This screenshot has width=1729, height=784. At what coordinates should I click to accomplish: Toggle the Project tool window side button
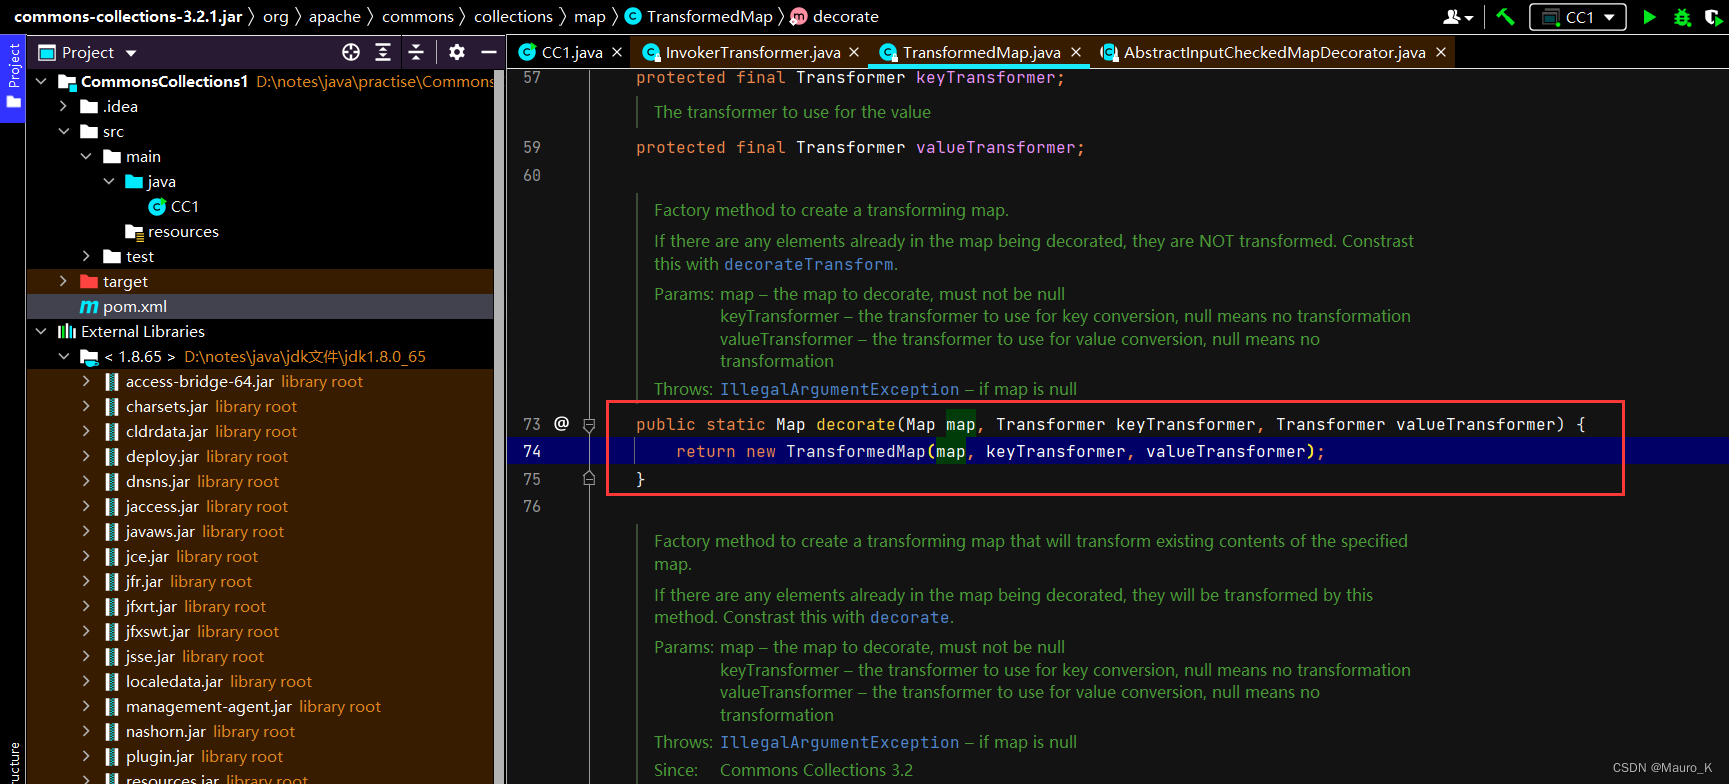[x=13, y=78]
